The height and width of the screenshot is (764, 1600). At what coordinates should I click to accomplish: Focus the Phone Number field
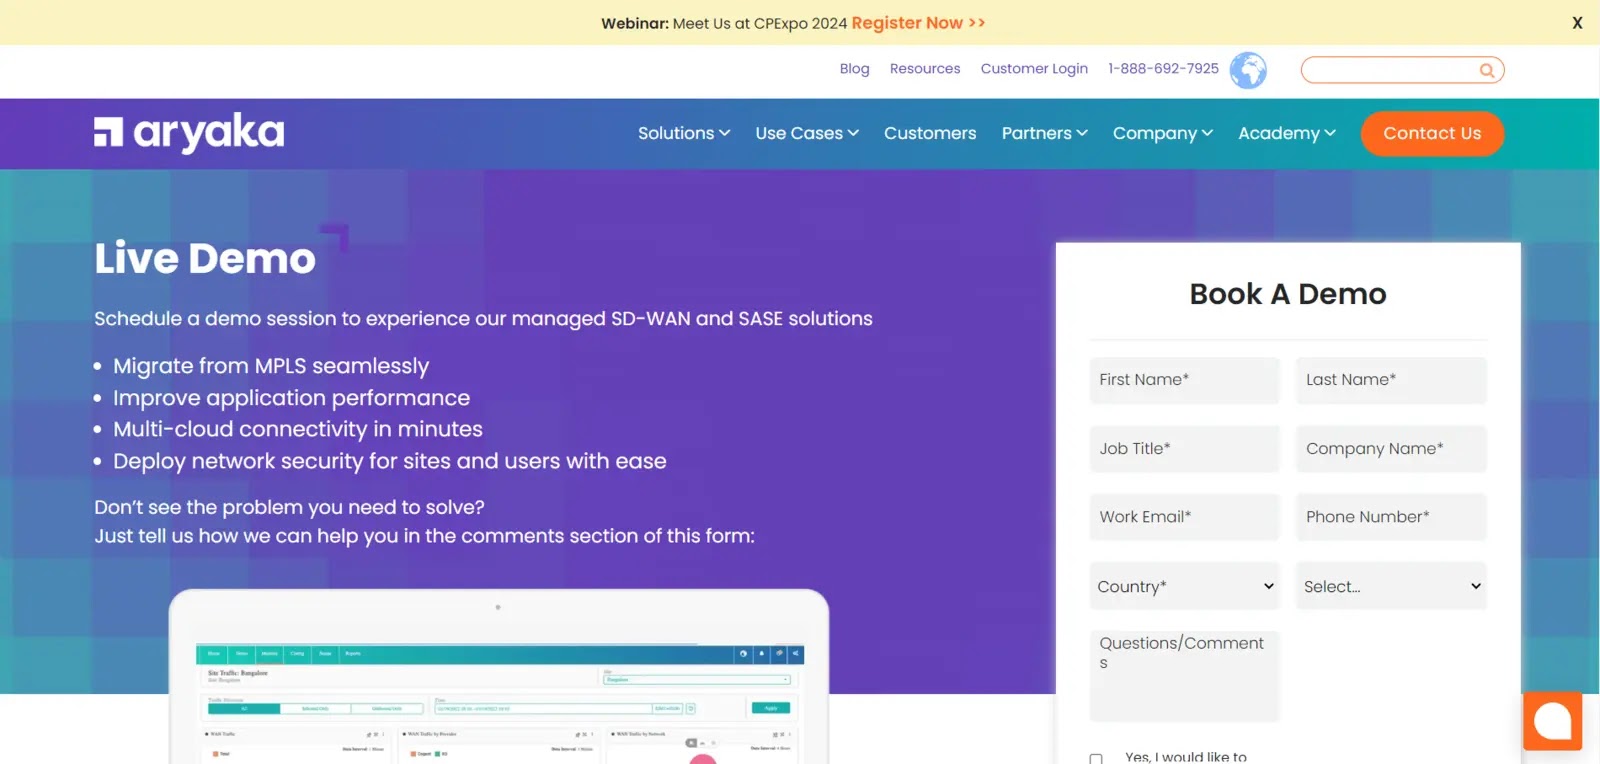pos(1391,517)
